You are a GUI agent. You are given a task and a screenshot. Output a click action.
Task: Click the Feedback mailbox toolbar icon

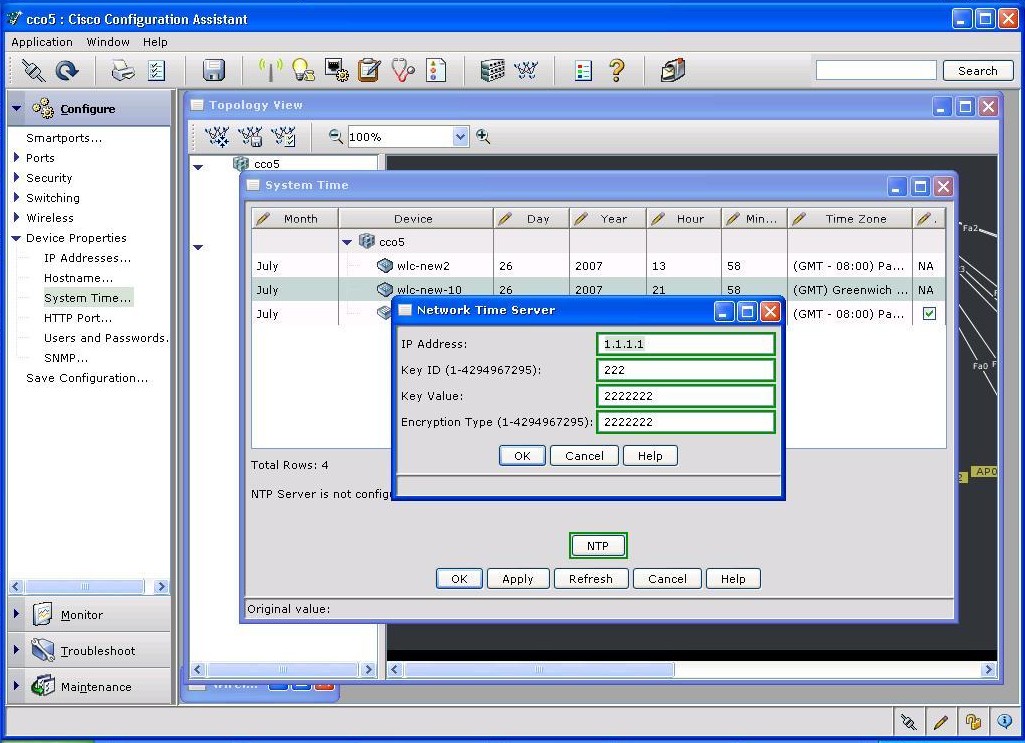[673, 70]
